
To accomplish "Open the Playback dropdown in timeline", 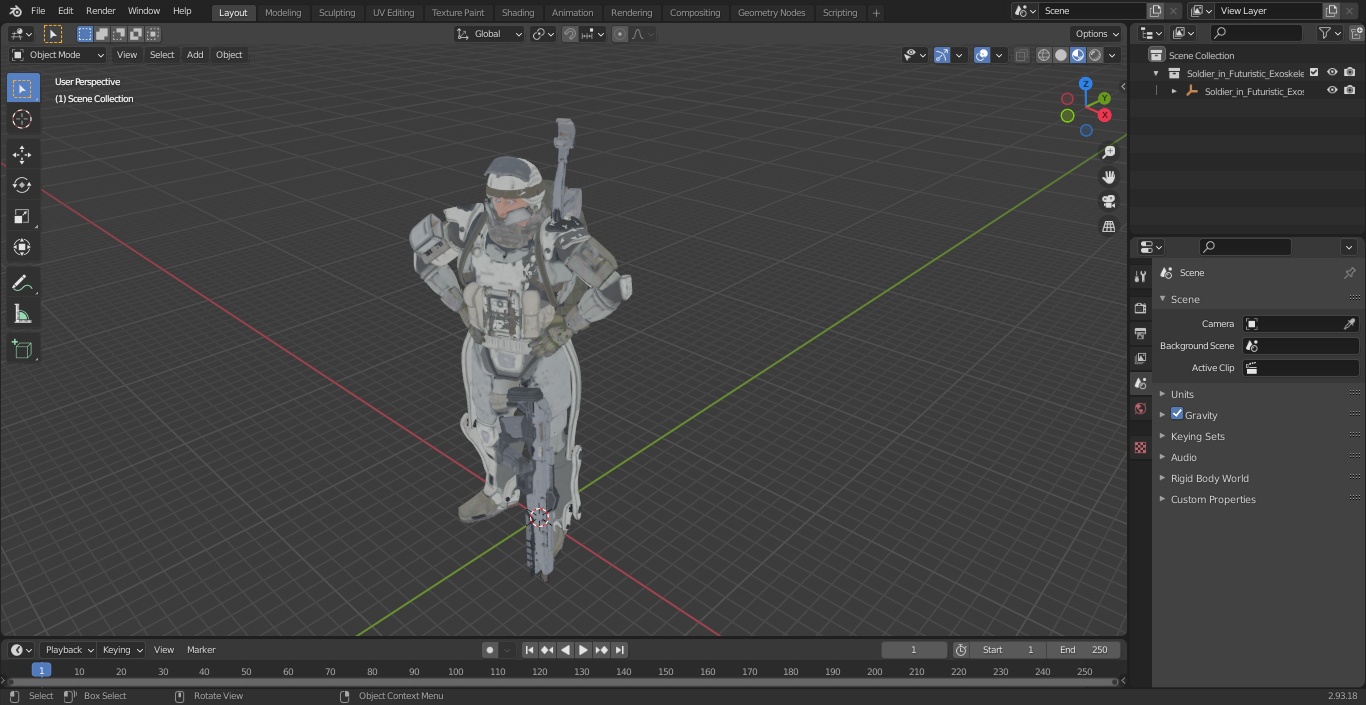I will click(69, 650).
